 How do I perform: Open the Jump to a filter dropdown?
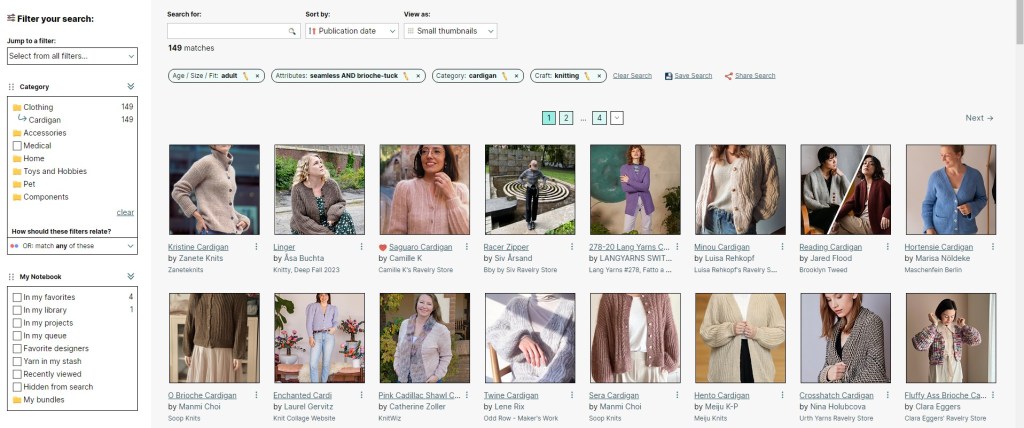coord(72,56)
